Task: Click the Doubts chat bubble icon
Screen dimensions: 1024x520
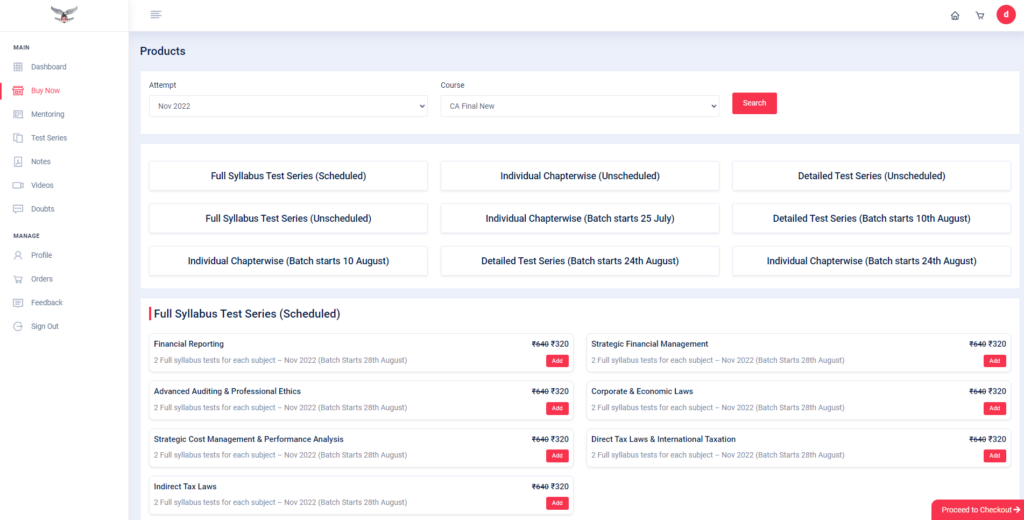Action: pyautogui.click(x=18, y=209)
